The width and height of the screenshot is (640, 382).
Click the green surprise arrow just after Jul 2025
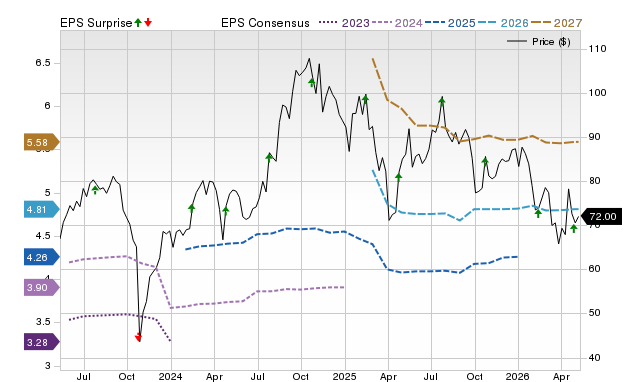click(442, 101)
